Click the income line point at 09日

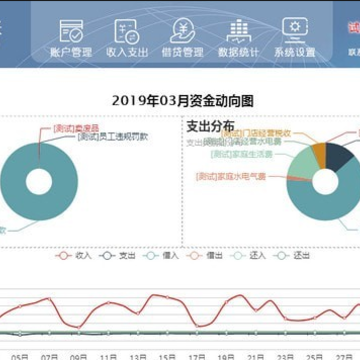(79, 328)
